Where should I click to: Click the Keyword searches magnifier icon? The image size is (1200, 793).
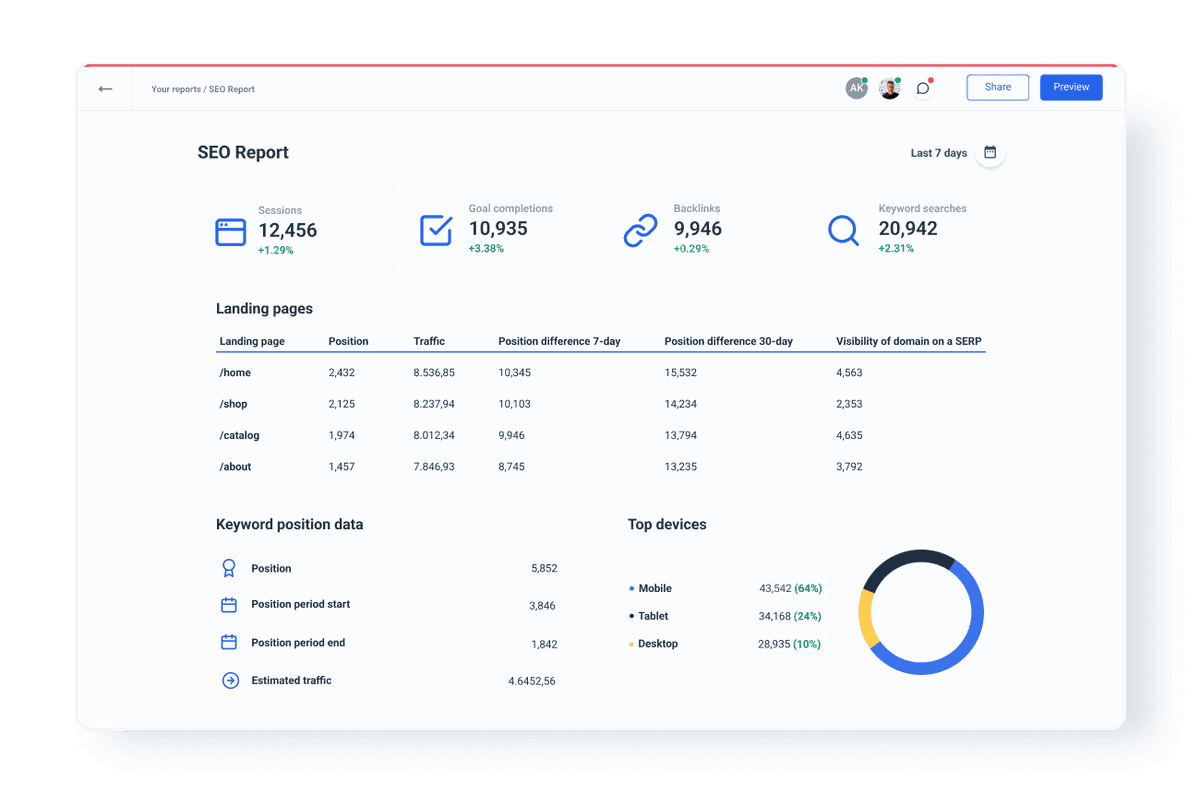843,230
